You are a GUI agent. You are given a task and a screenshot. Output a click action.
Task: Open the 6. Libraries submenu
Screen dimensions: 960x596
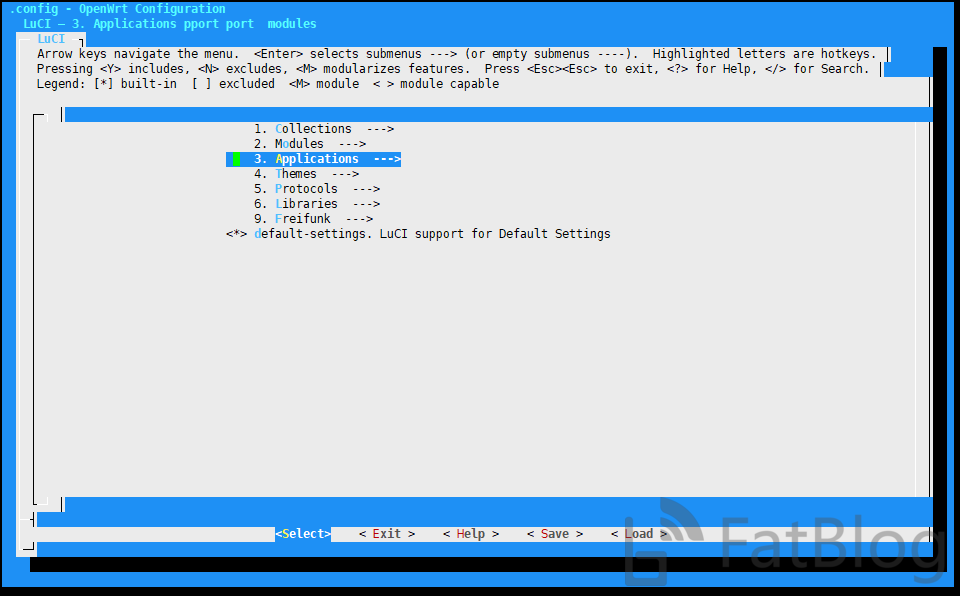(x=317, y=203)
